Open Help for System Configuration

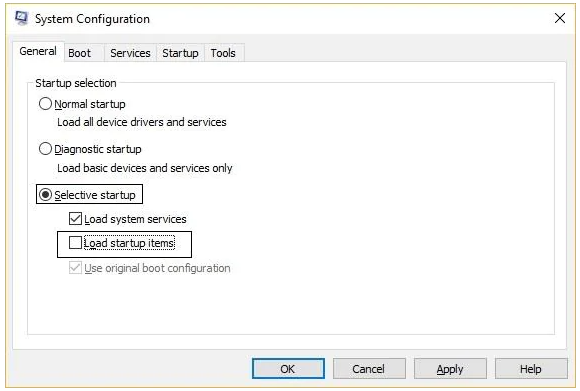pos(531,368)
